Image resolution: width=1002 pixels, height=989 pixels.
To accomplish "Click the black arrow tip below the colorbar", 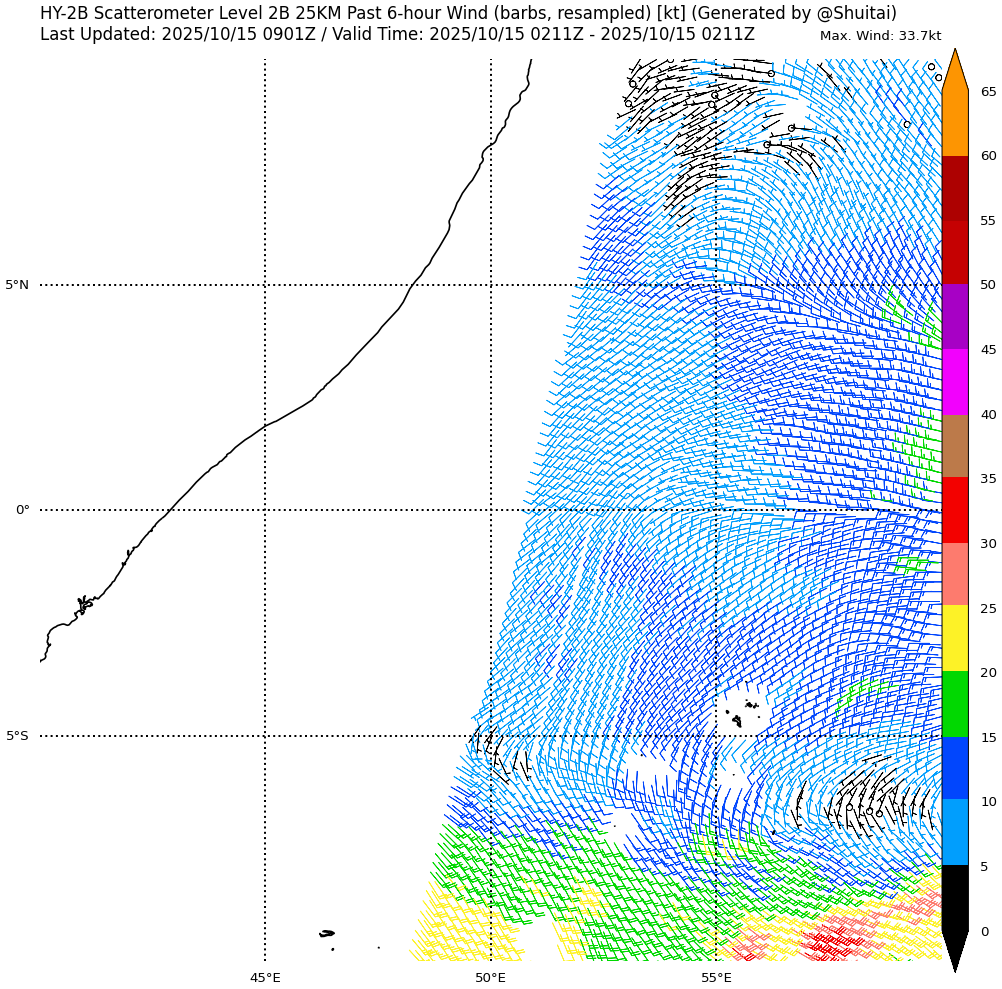I will (955, 952).
